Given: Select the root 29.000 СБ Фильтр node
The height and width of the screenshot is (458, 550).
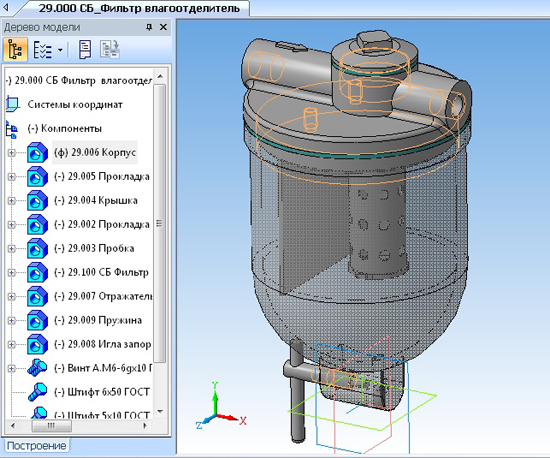Looking at the screenshot, I should [79, 80].
